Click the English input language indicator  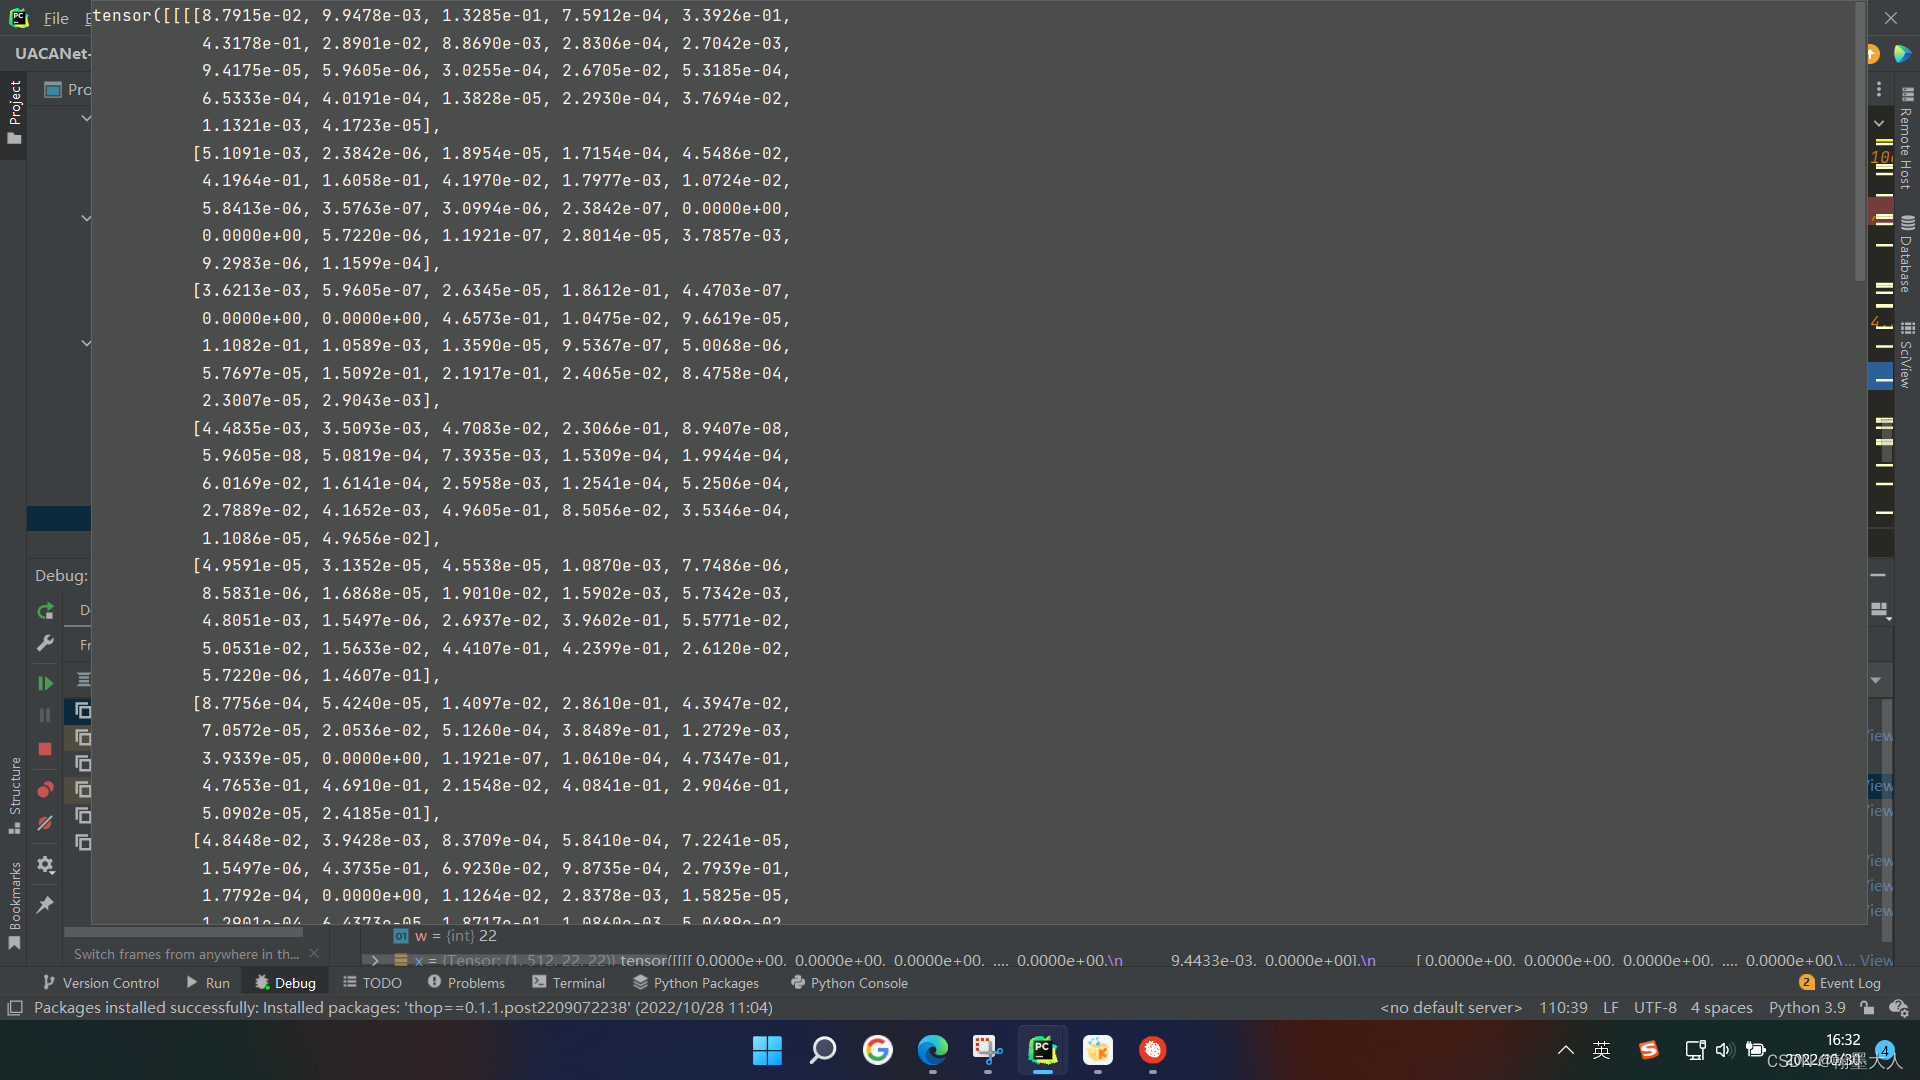1602,1050
